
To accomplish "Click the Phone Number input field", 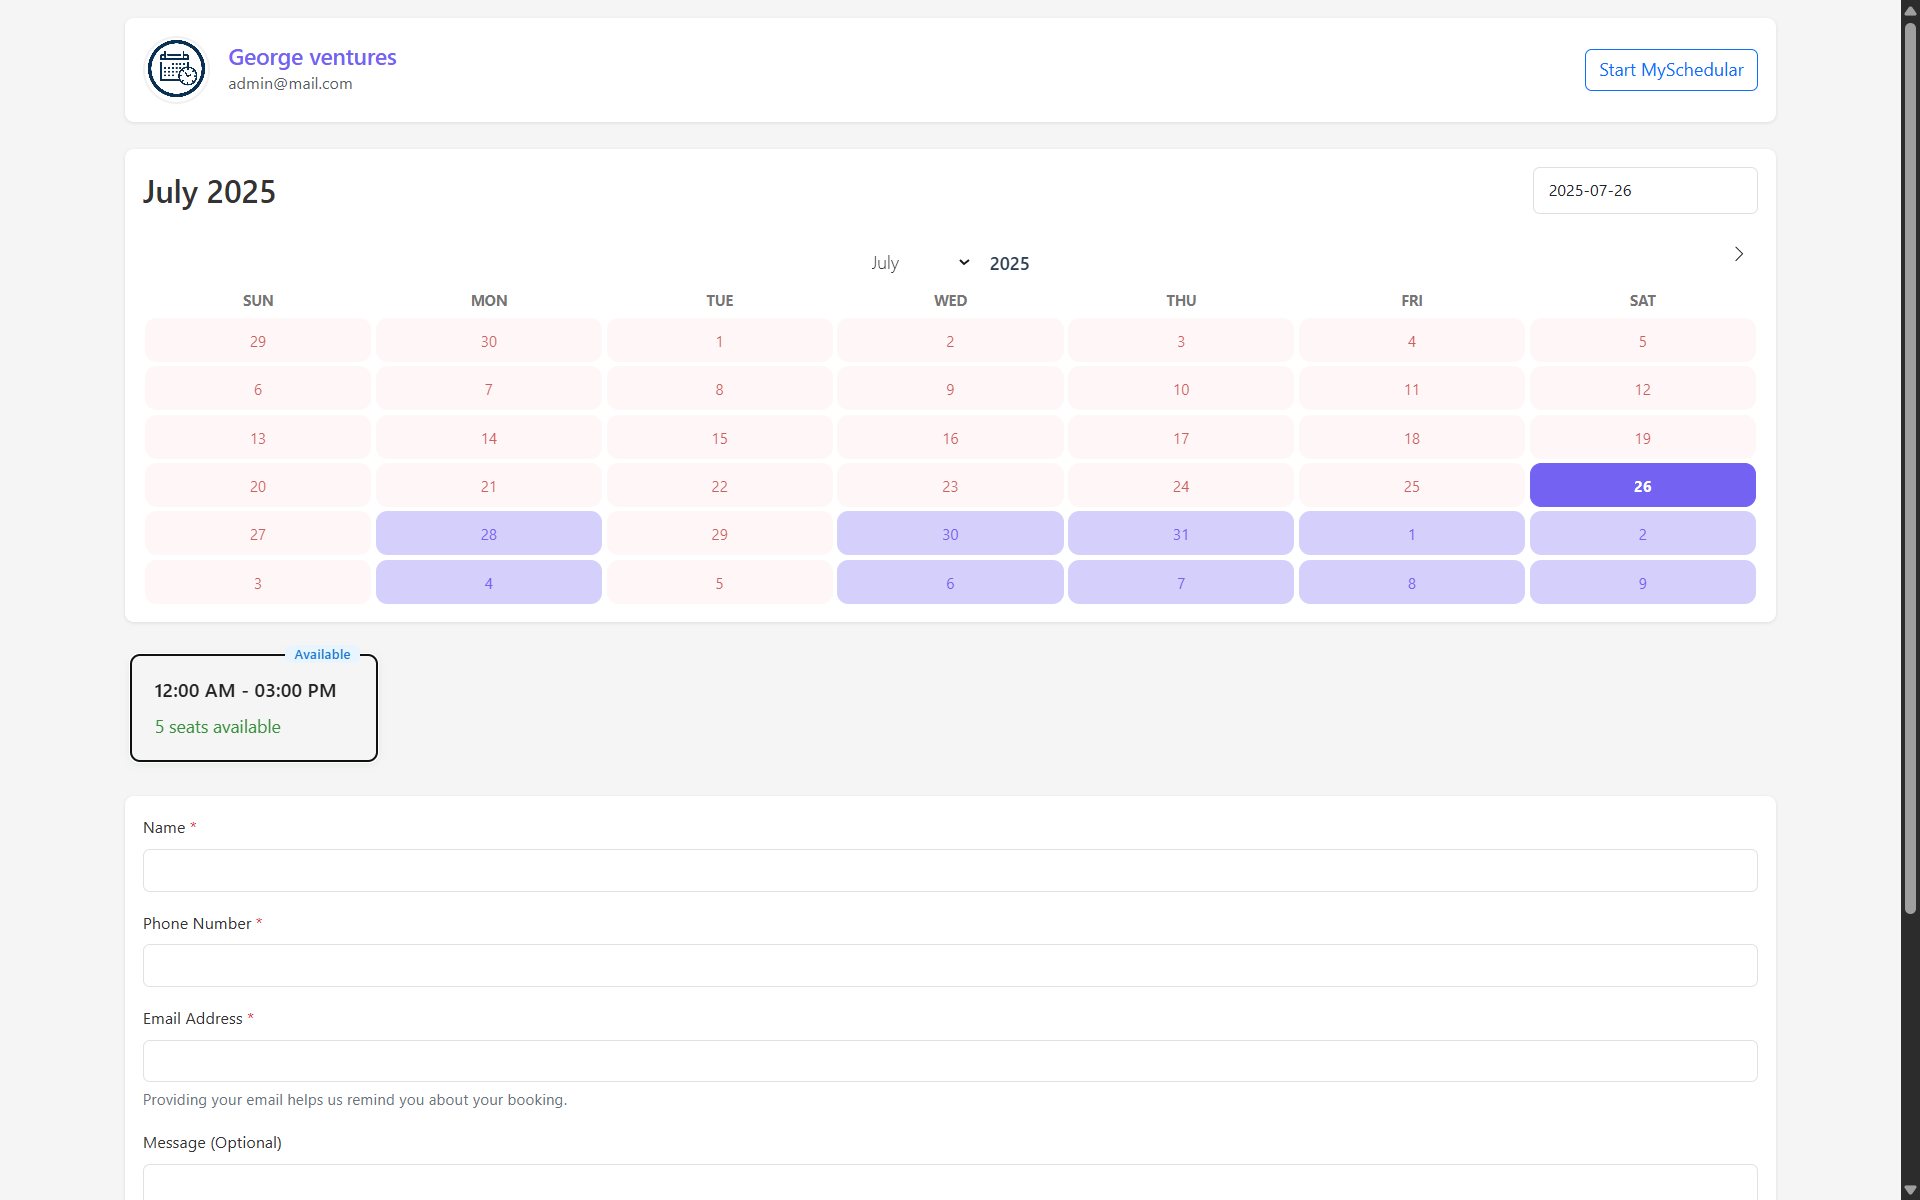I will pos(950,965).
